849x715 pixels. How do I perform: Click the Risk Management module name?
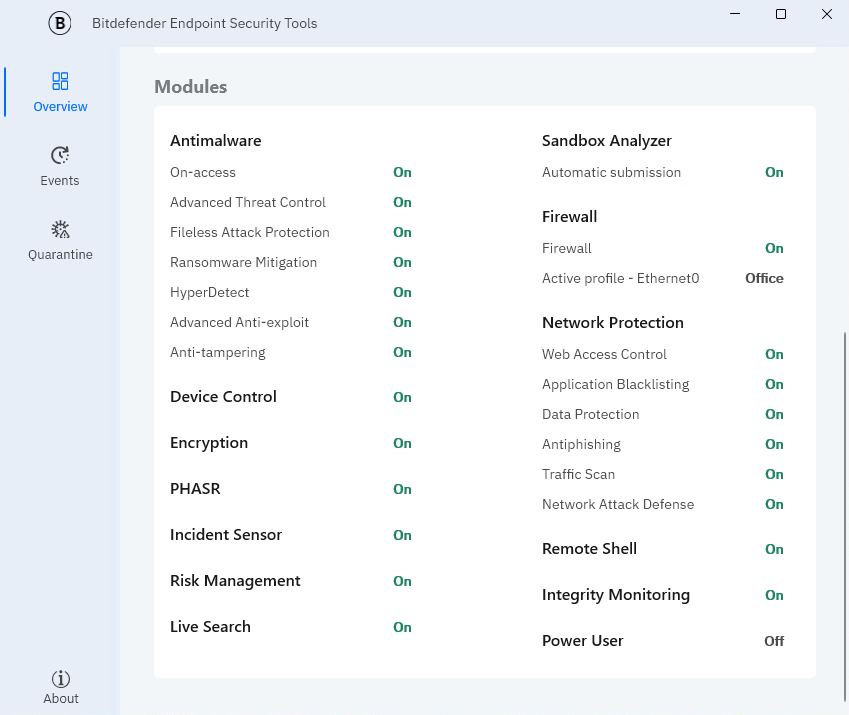pos(235,581)
